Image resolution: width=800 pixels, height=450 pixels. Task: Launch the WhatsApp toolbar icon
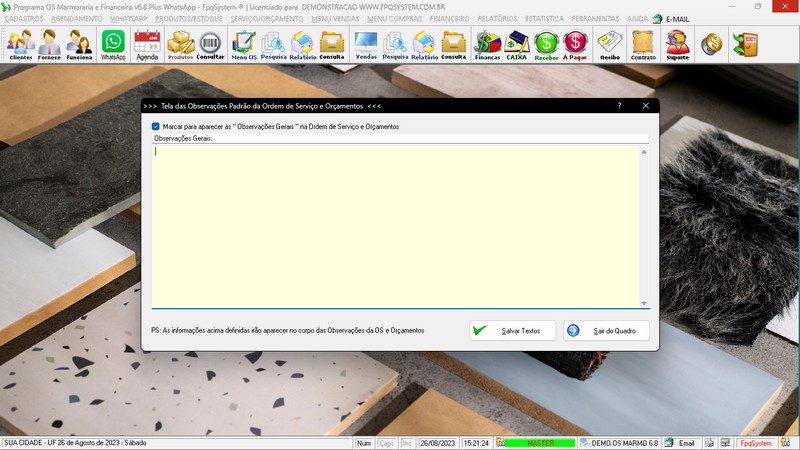(x=113, y=44)
